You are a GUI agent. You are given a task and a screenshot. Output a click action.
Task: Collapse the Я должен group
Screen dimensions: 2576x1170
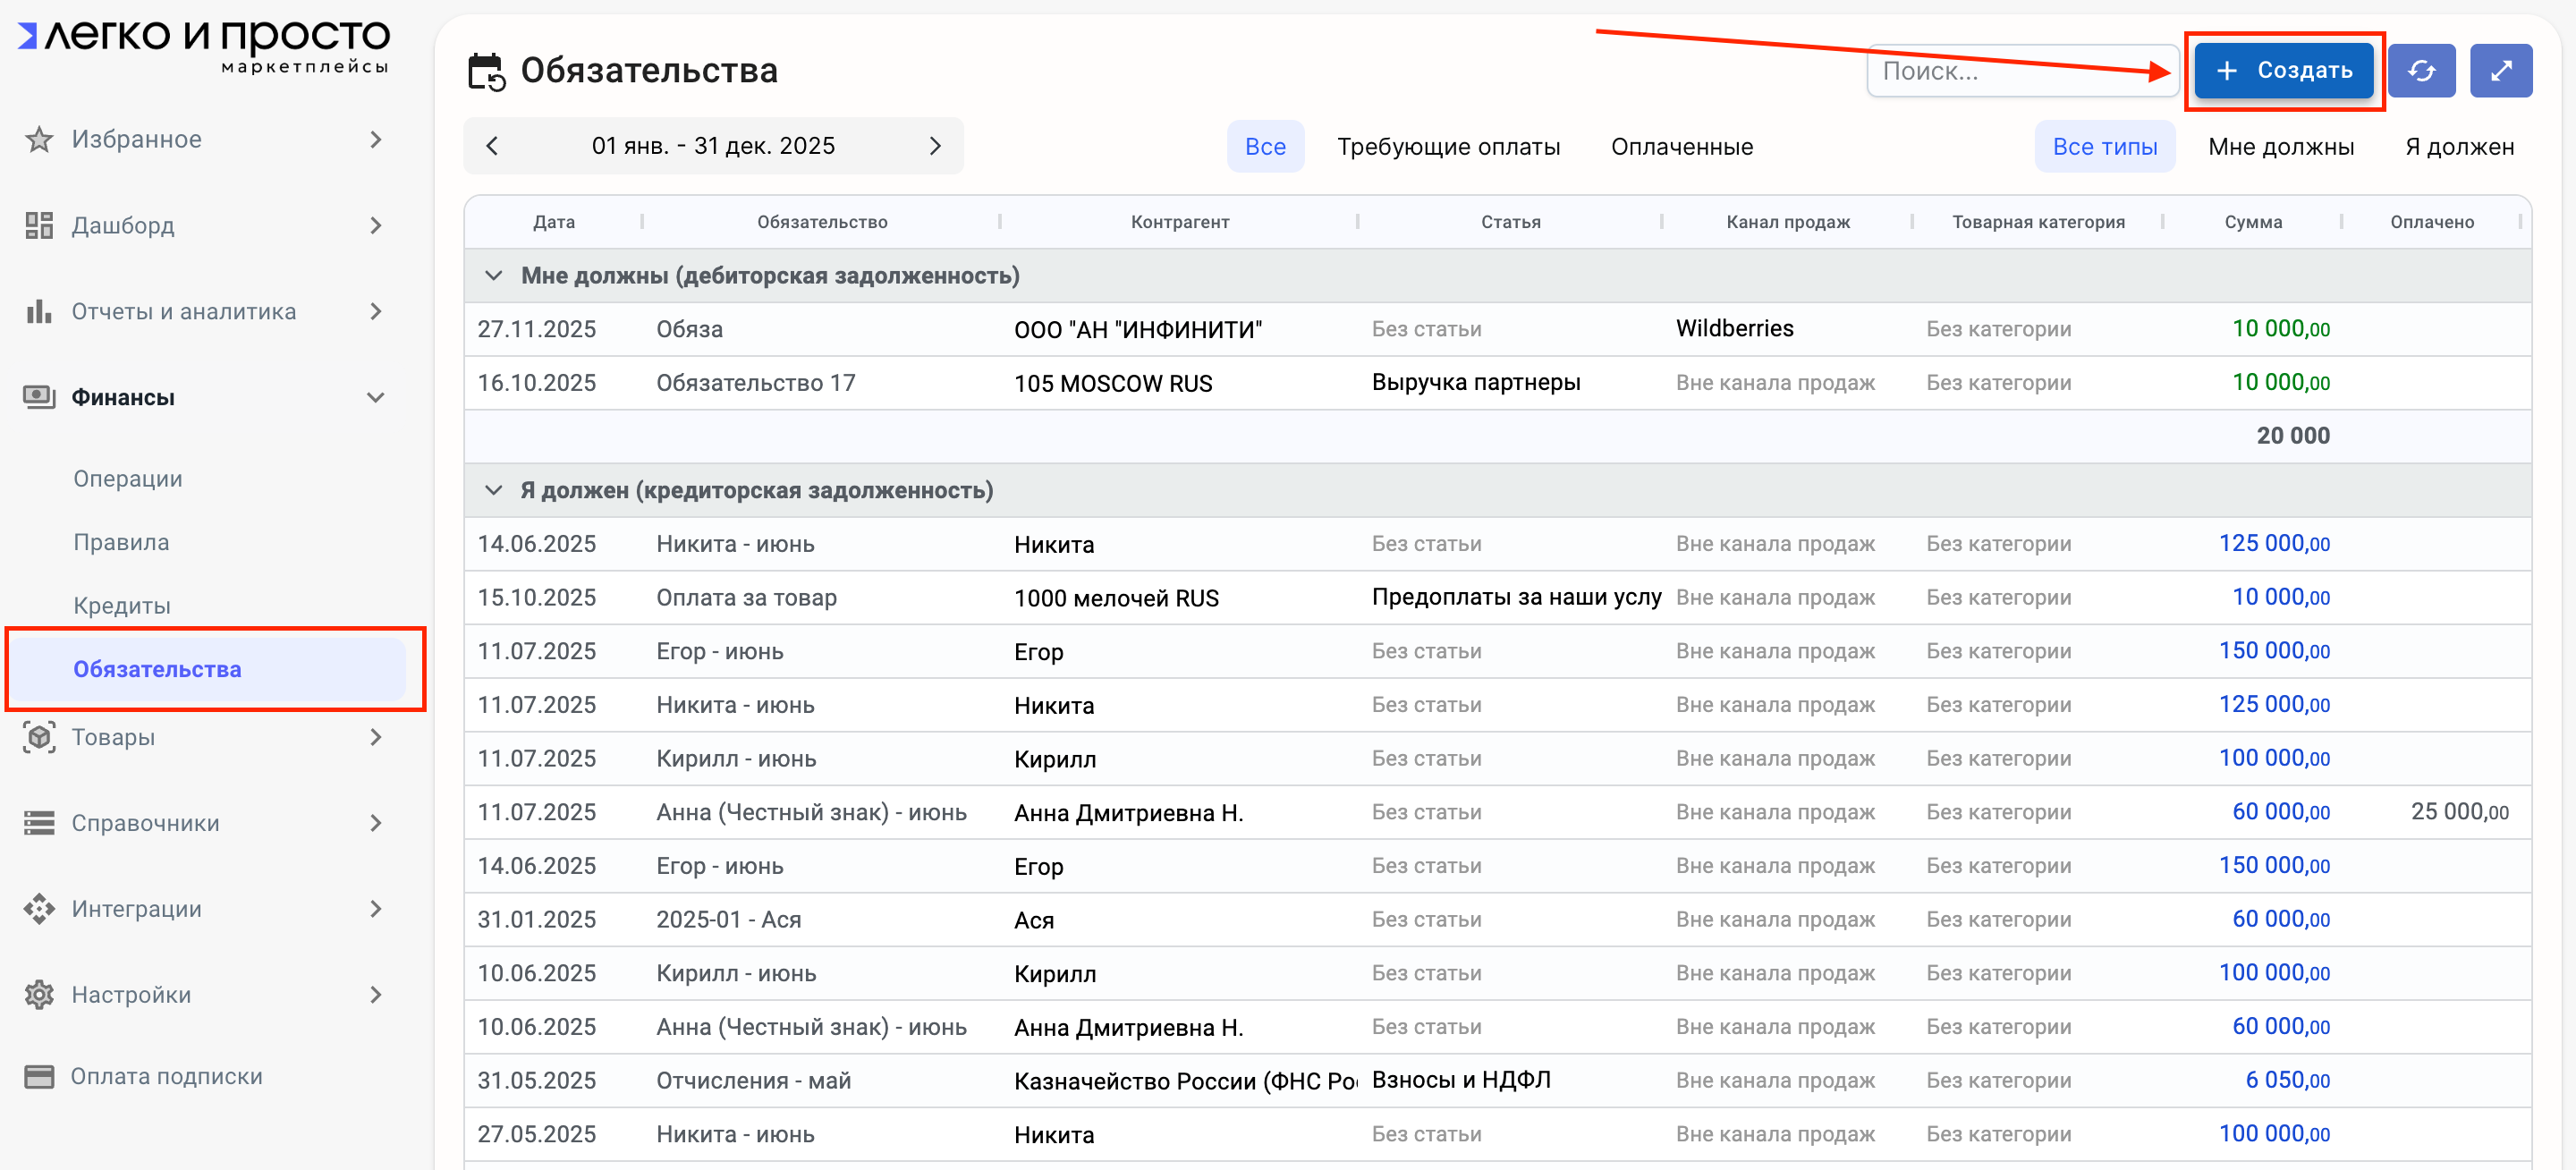point(493,490)
